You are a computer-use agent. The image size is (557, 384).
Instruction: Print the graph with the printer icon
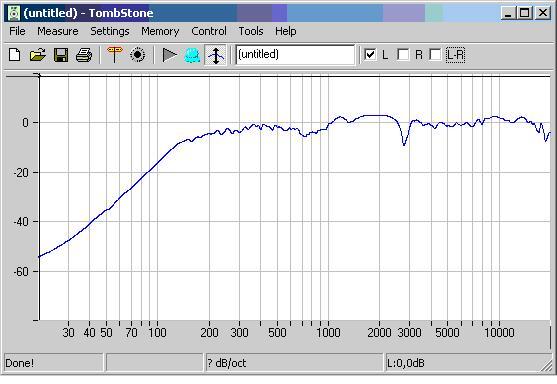84,55
